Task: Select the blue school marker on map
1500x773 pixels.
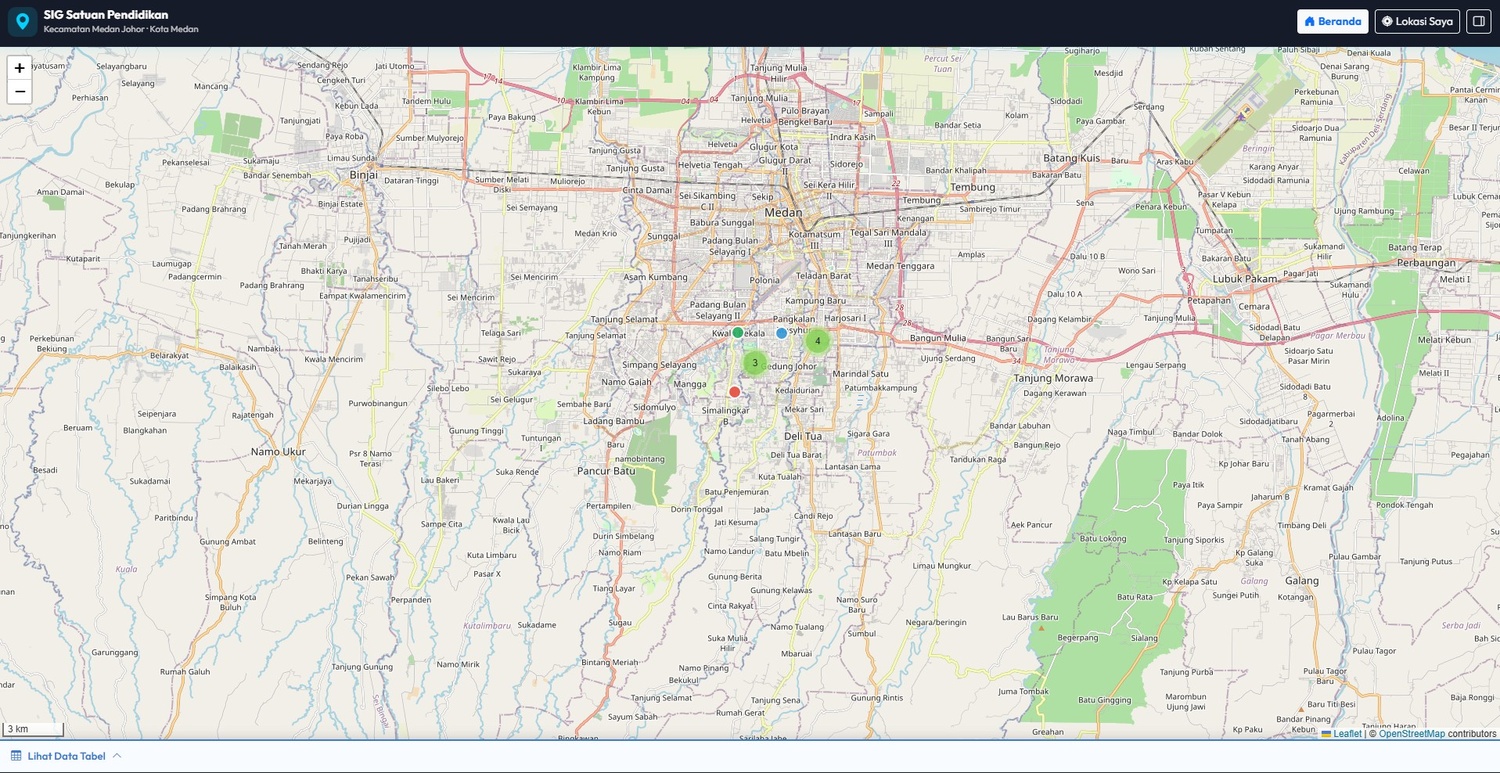Action: [x=782, y=333]
